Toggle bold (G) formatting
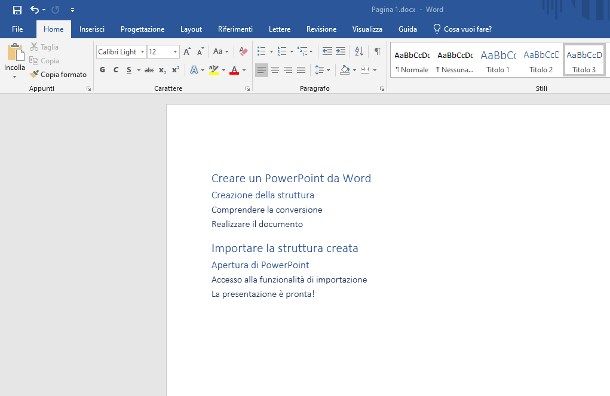610x396 pixels. pos(102,70)
